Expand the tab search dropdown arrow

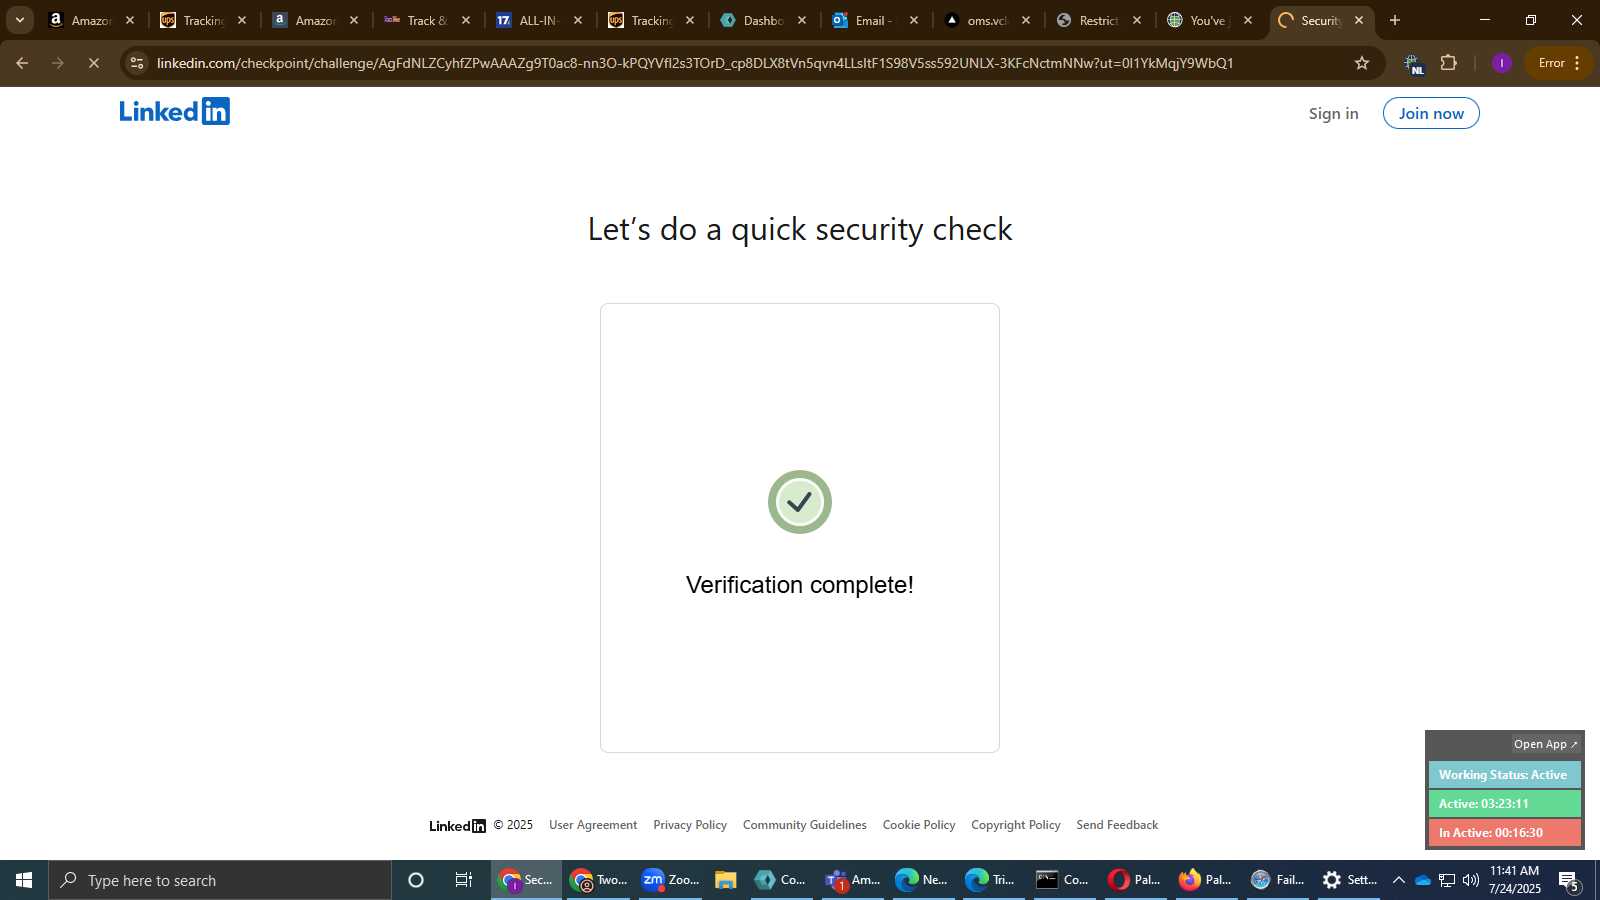click(x=19, y=20)
